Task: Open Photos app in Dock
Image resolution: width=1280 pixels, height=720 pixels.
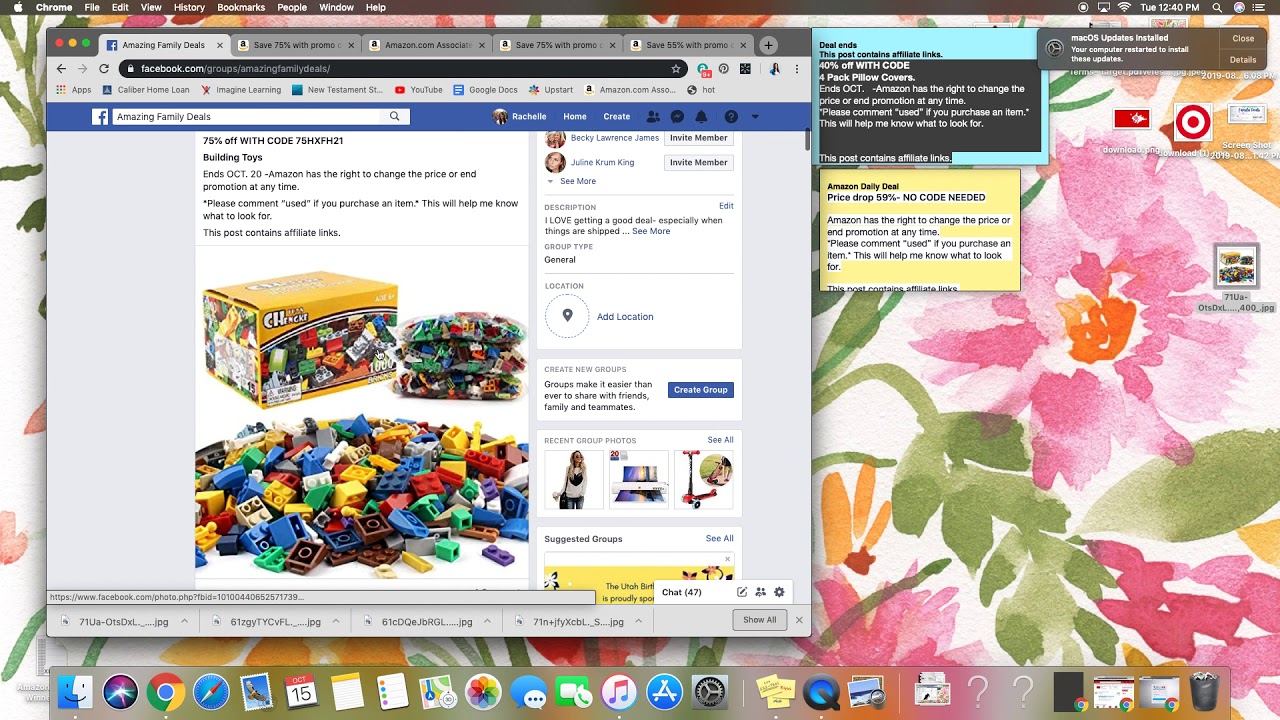Action: point(483,692)
